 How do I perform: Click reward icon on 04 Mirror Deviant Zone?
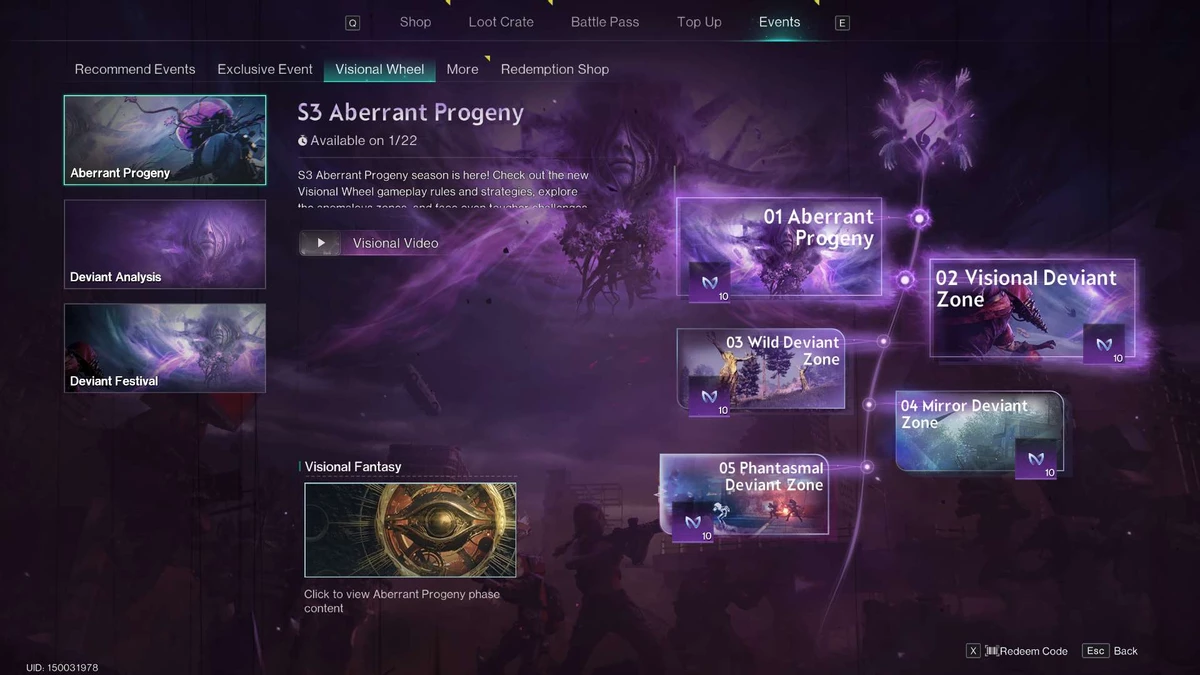[1036, 459]
